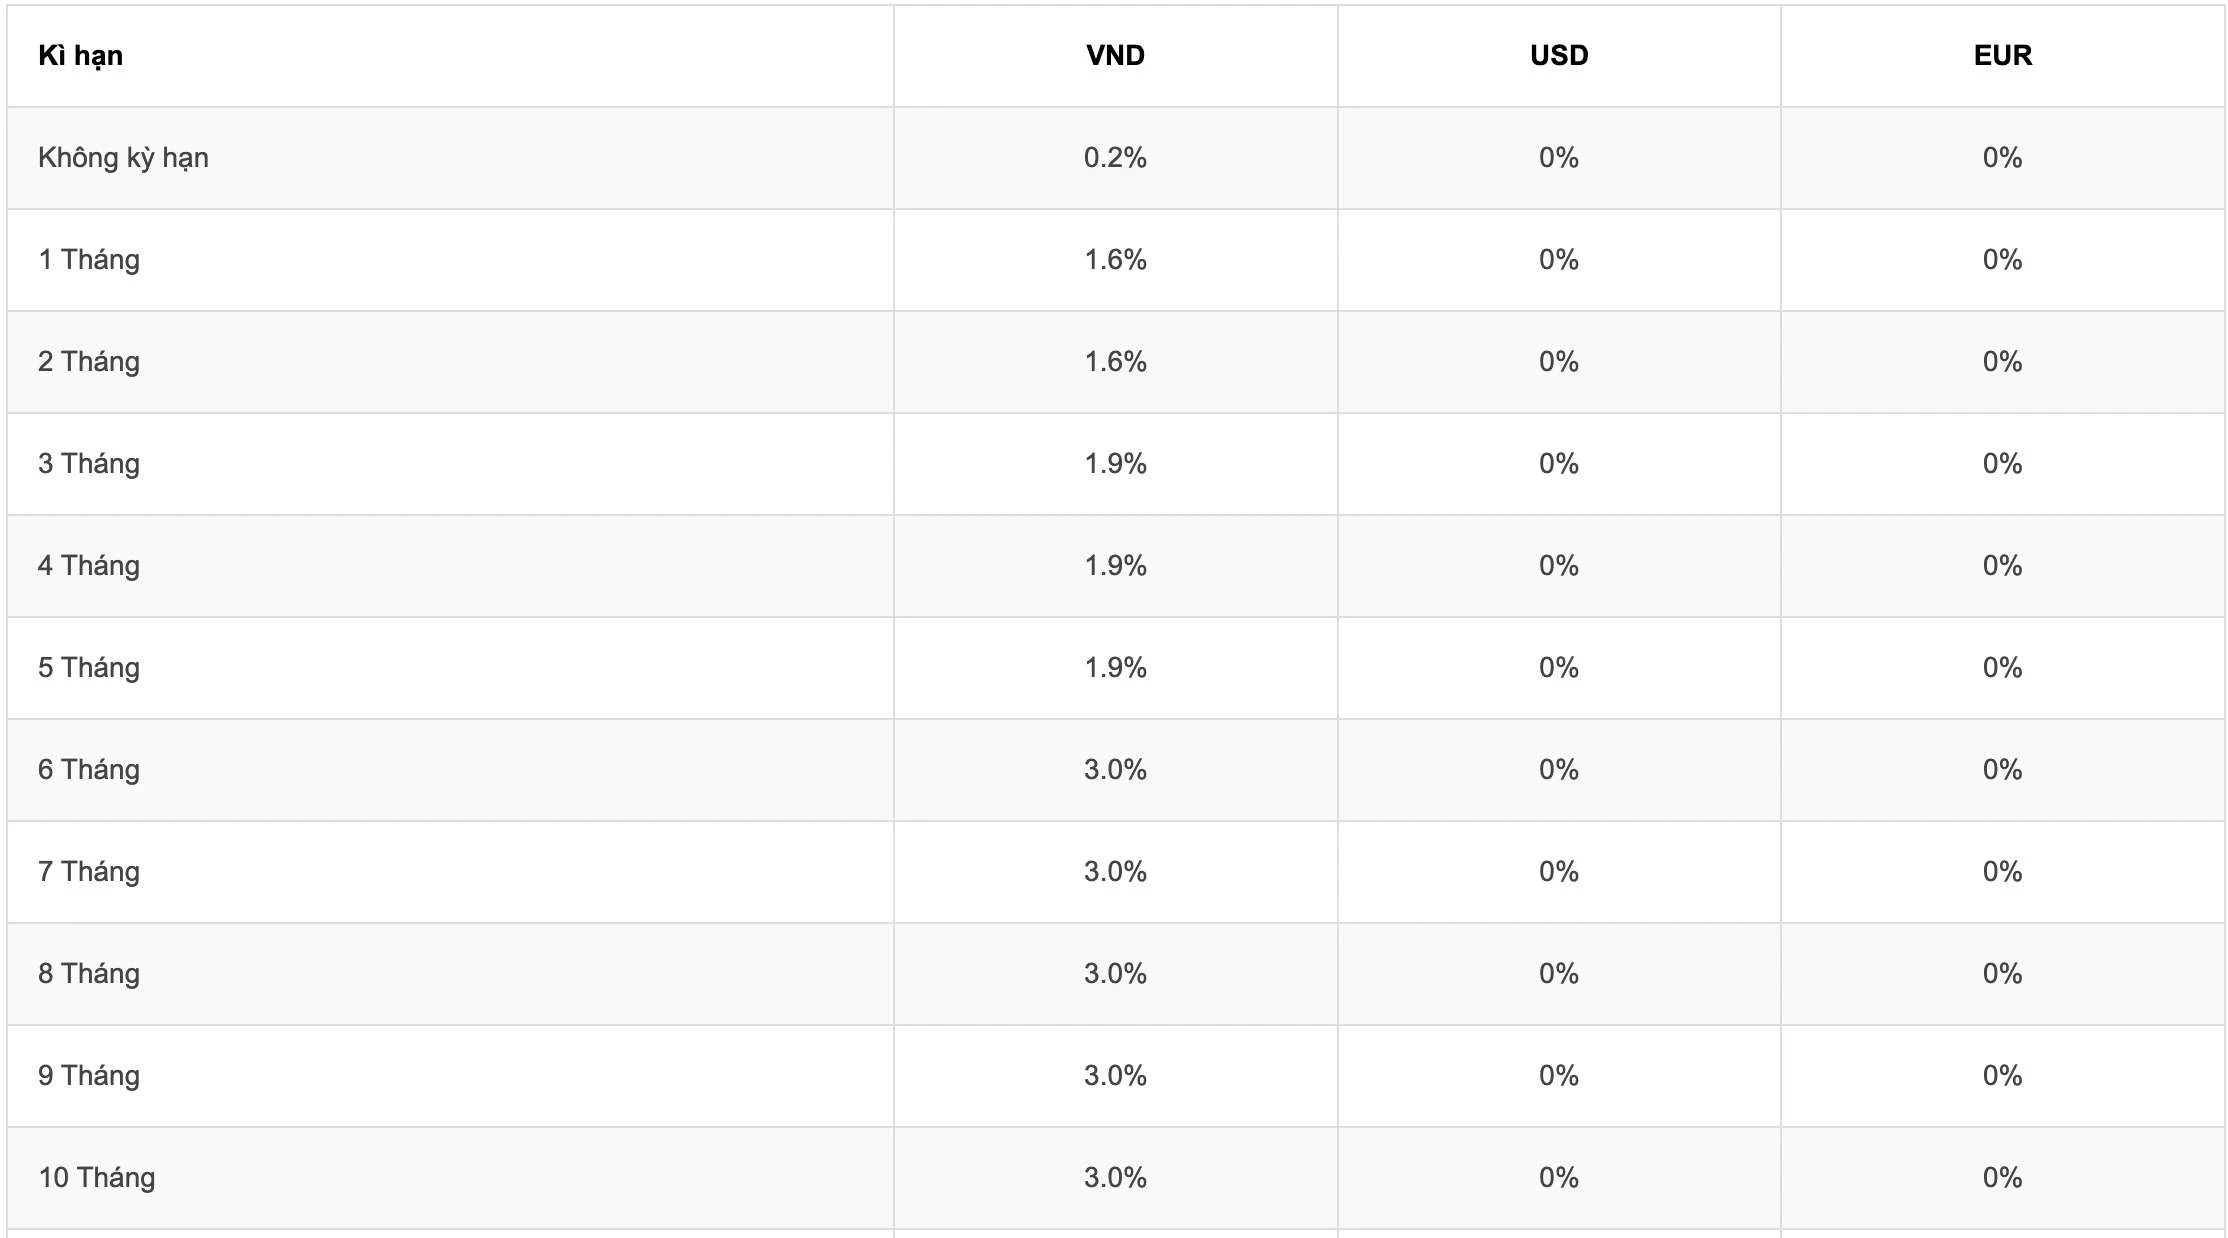The height and width of the screenshot is (1238, 2228).
Task: Select EUR rate for 9 Tháng
Action: 2002,1076
